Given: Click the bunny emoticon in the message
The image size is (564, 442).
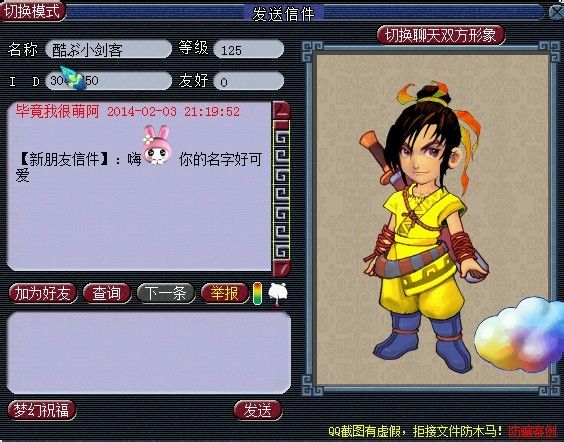Looking at the screenshot, I should pyautogui.click(x=157, y=145).
